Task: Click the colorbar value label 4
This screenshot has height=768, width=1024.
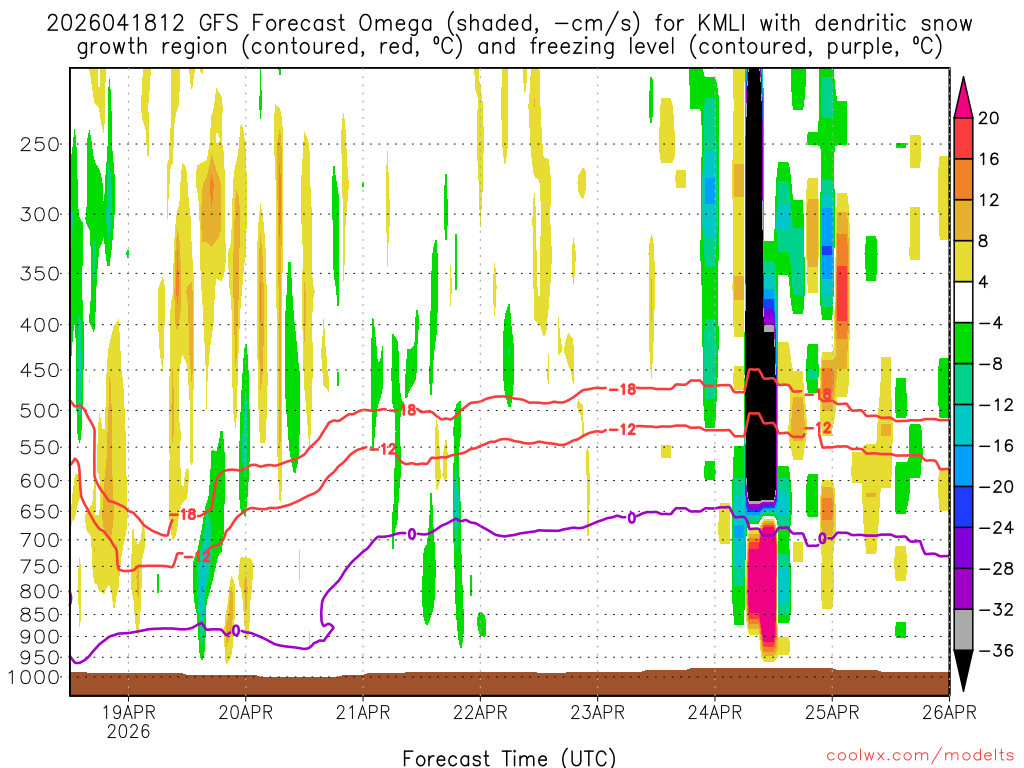Action: tap(984, 282)
